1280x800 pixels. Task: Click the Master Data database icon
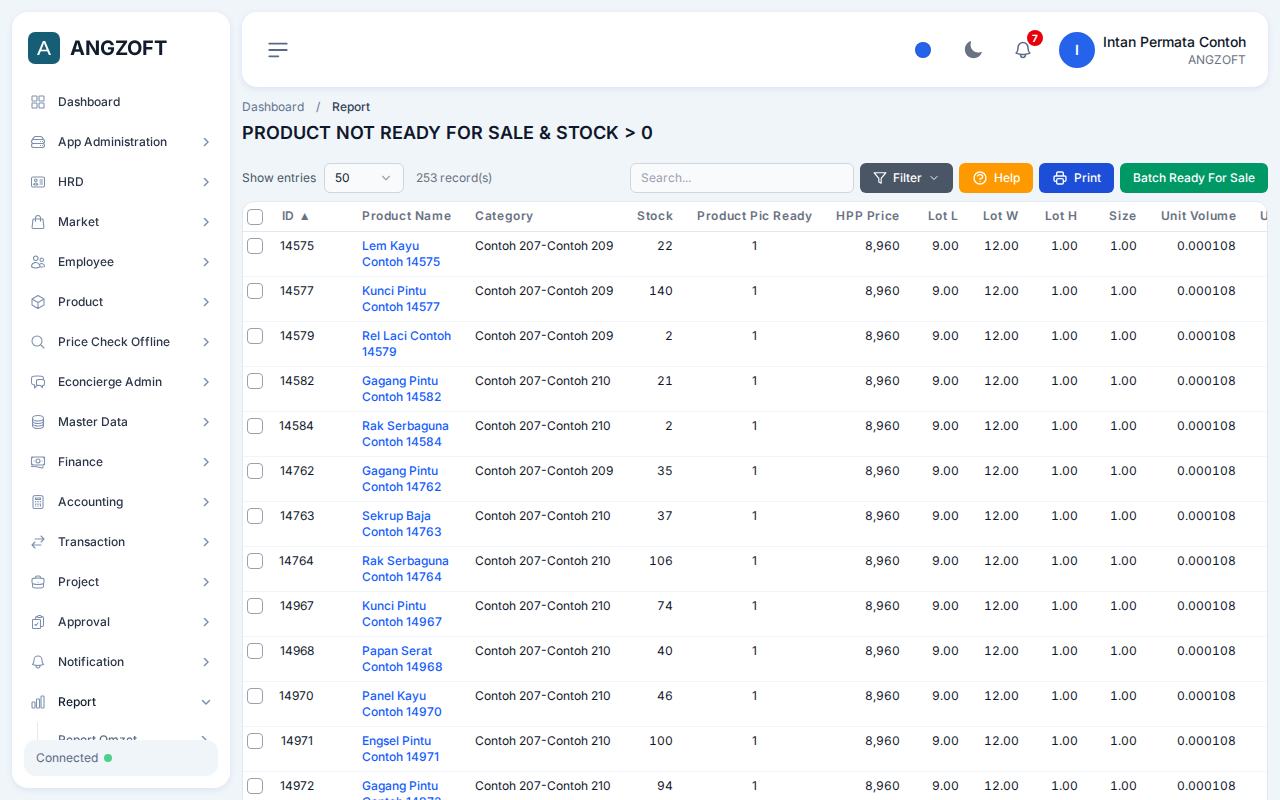pos(38,422)
